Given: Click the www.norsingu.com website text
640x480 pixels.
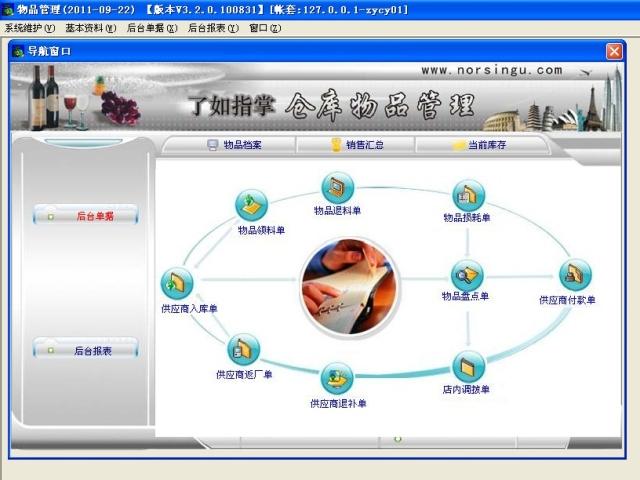Looking at the screenshot, I should tap(491, 70).
